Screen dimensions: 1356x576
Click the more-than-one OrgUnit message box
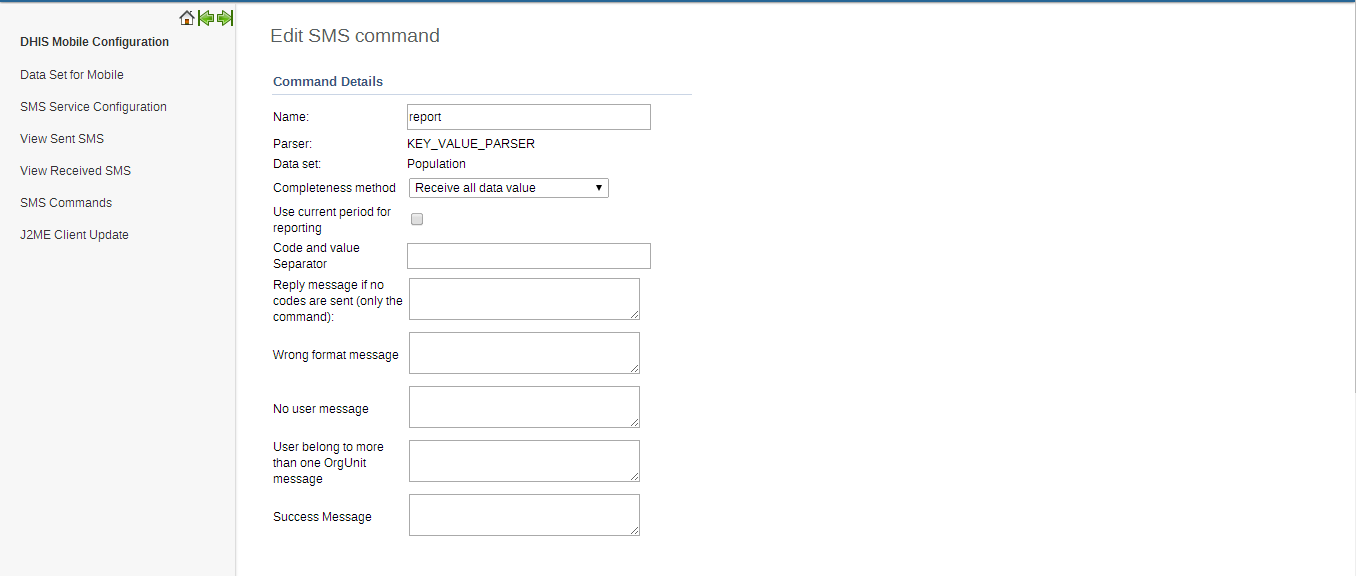524,461
